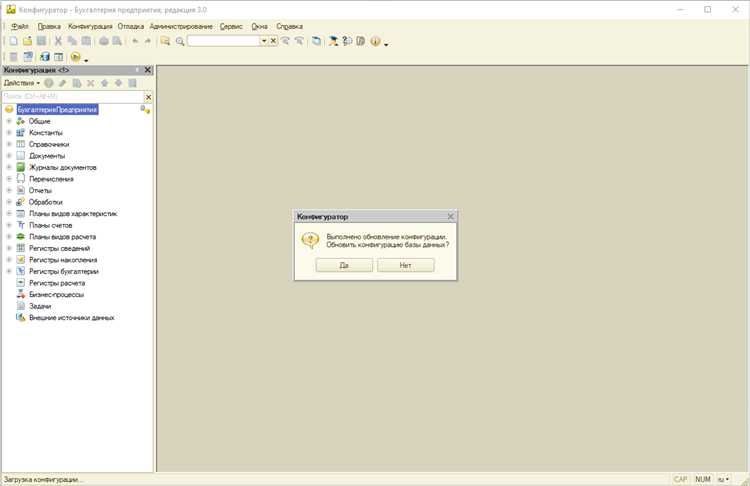The image size is (750, 486).
Task: Select Задачи tree item
Action: pyautogui.click(x=40, y=306)
